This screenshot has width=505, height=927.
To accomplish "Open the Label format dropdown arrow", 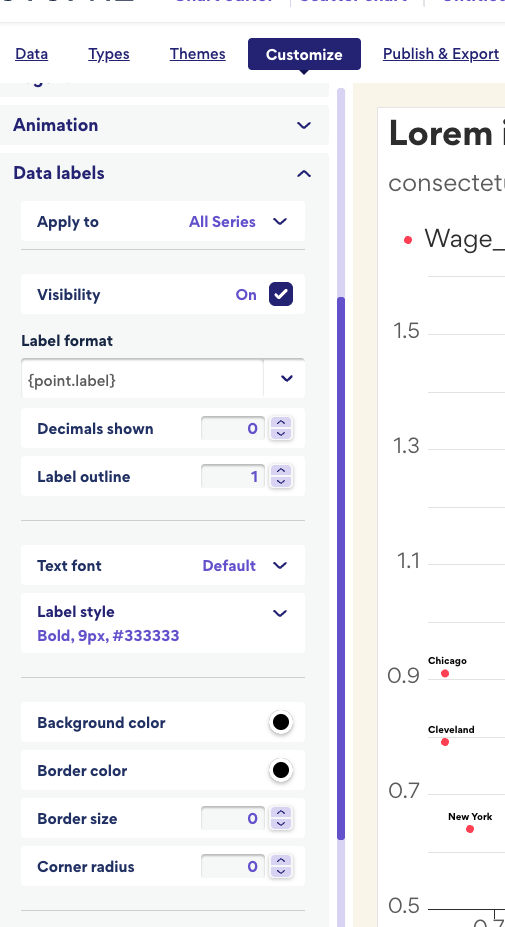I will click(x=286, y=378).
